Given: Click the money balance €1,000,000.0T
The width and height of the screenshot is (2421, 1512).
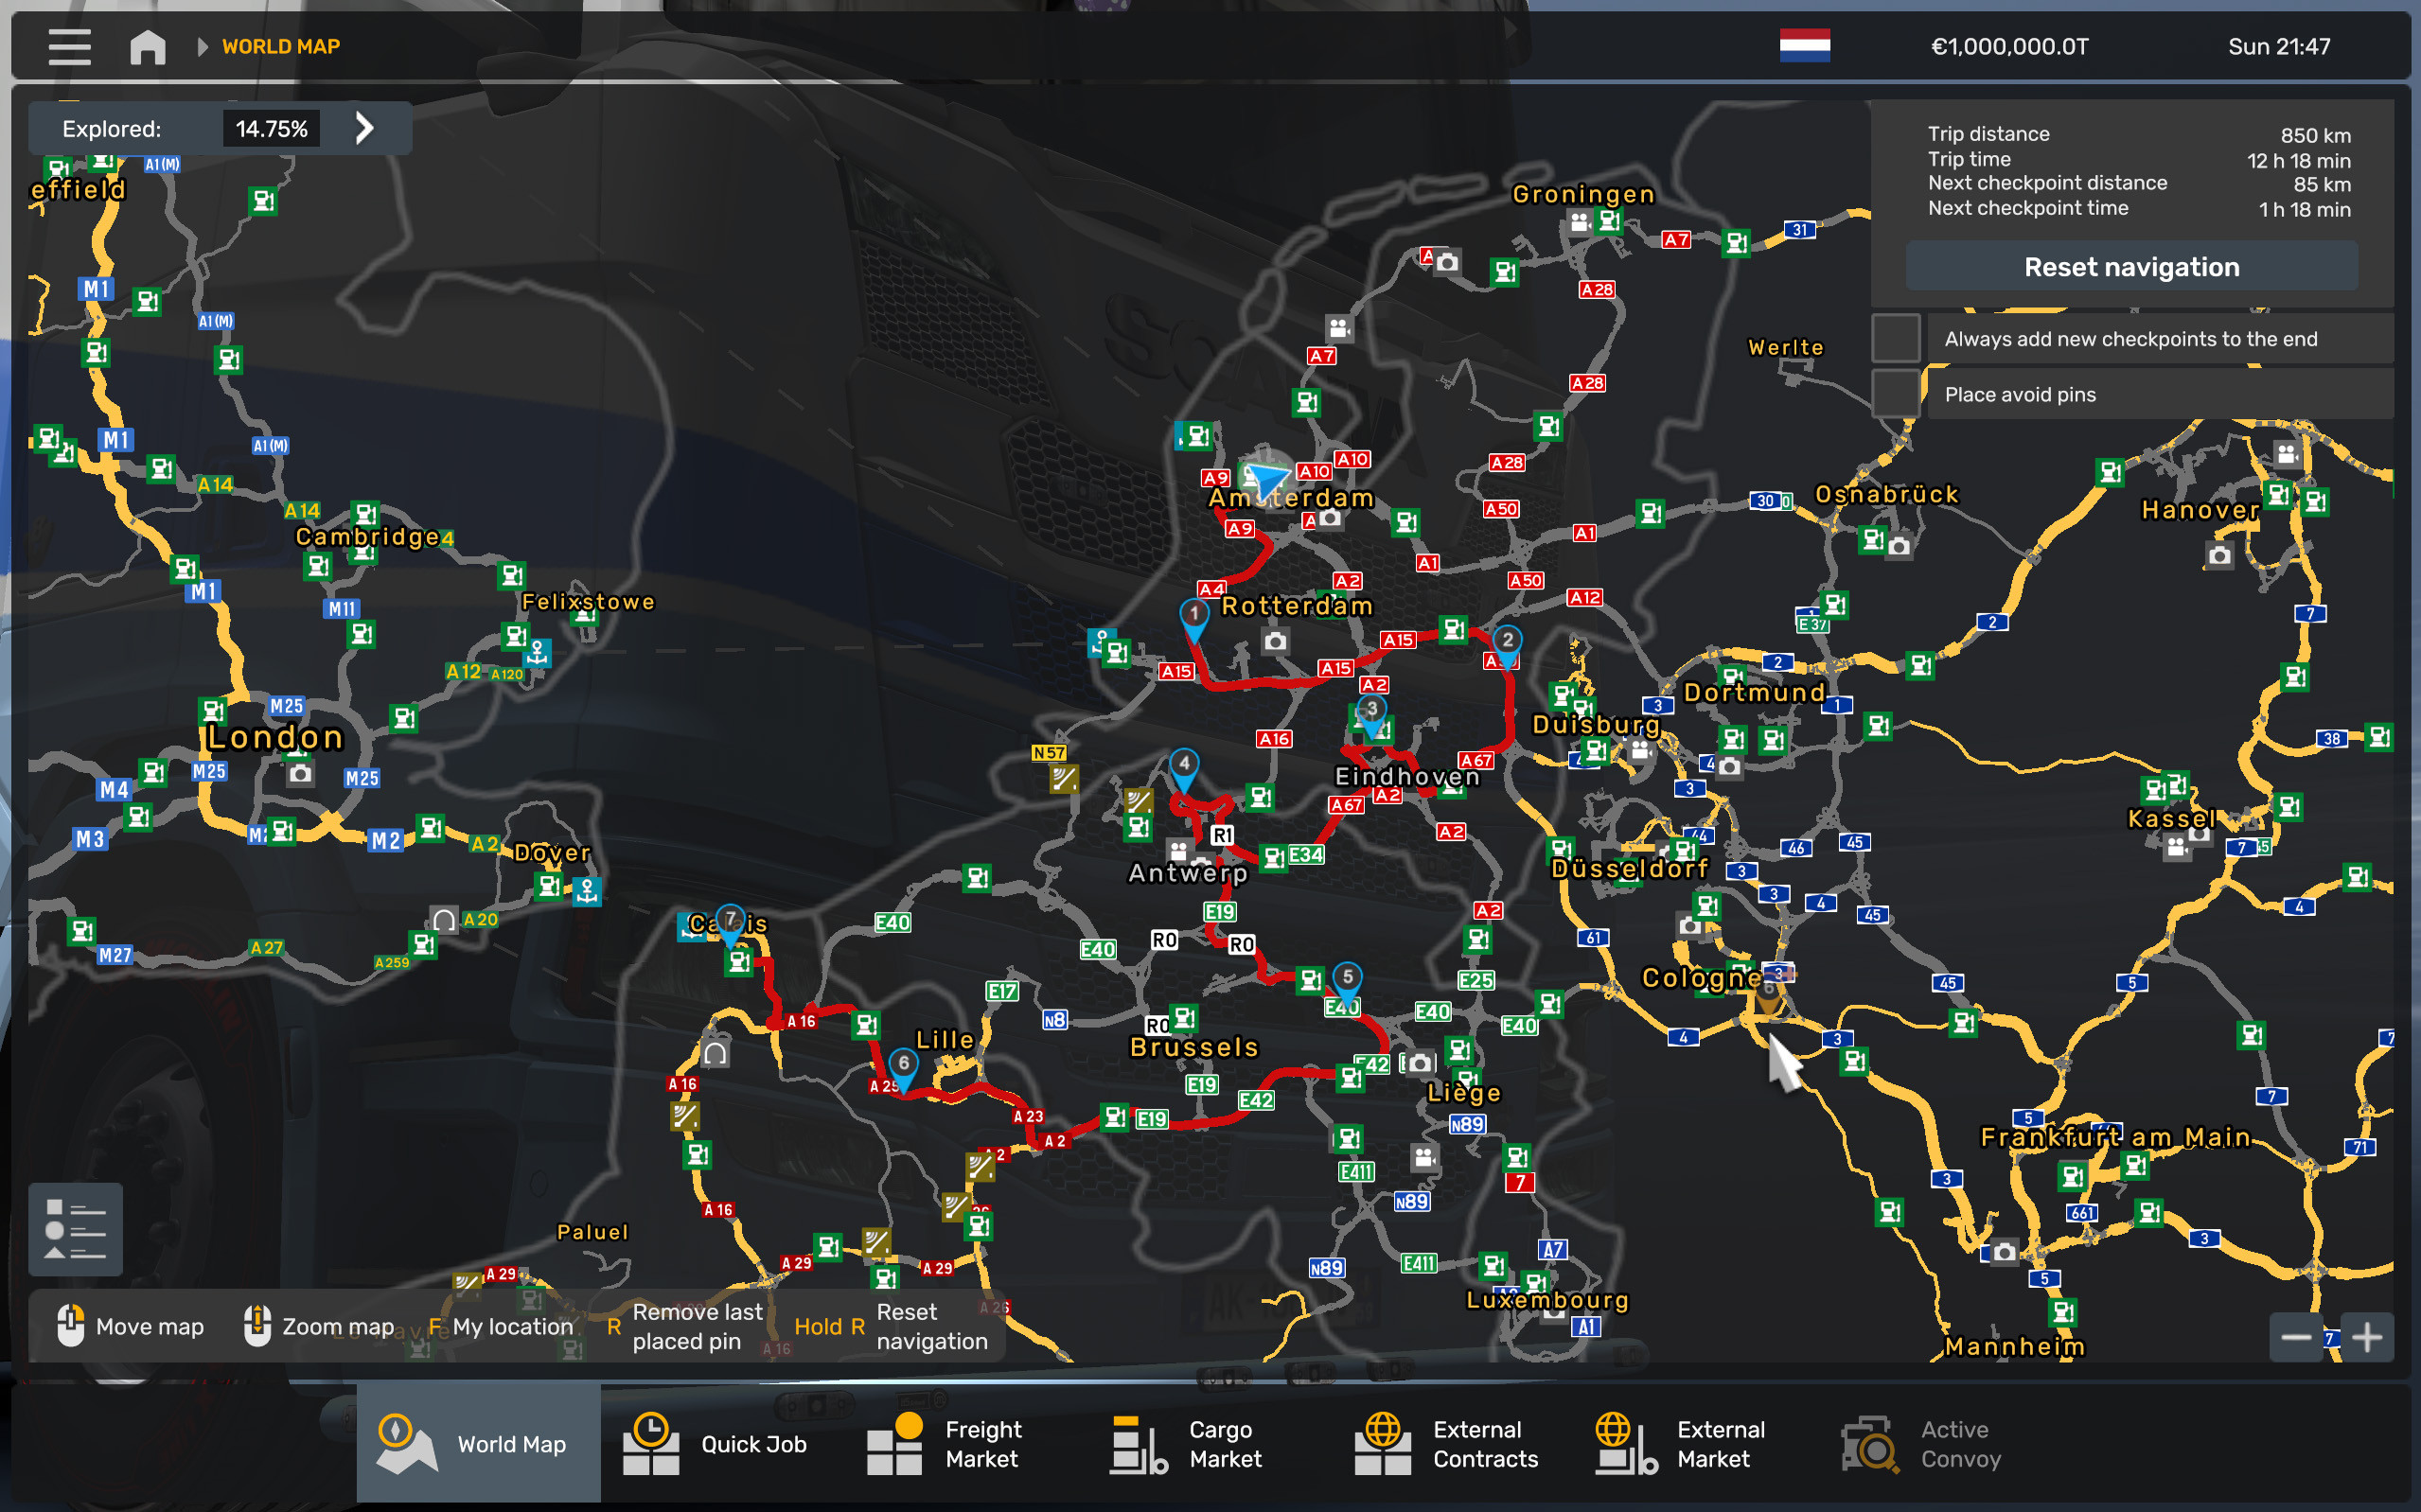Looking at the screenshot, I should [2009, 46].
